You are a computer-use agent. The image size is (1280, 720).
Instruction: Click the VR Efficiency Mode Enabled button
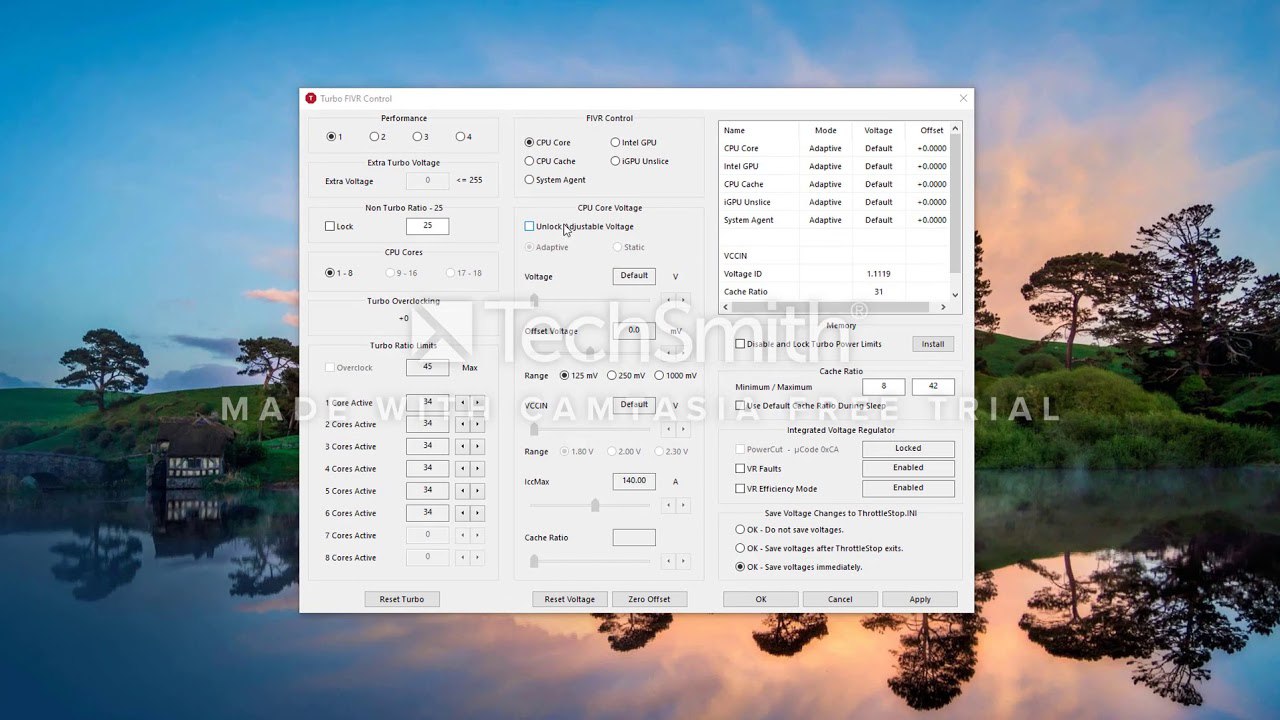[908, 488]
